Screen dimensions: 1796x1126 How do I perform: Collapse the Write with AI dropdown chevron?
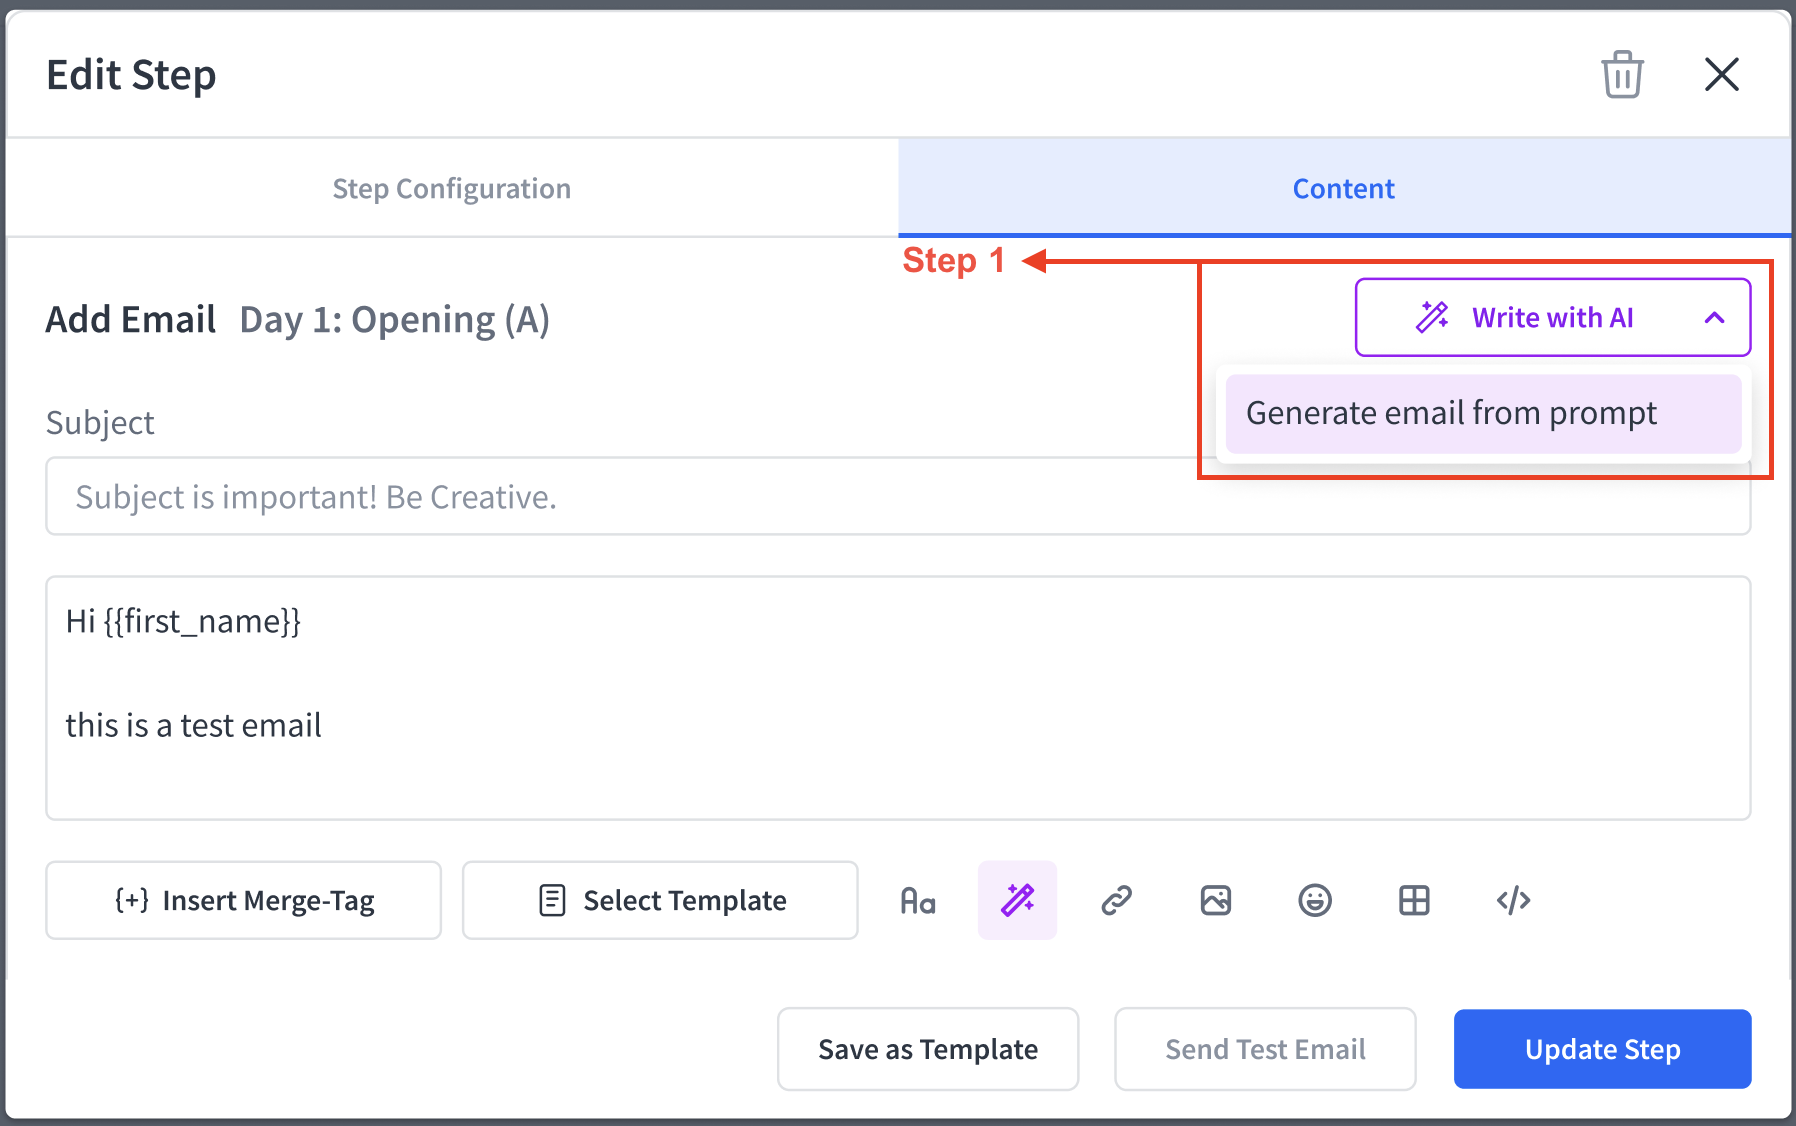[1714, 318]
